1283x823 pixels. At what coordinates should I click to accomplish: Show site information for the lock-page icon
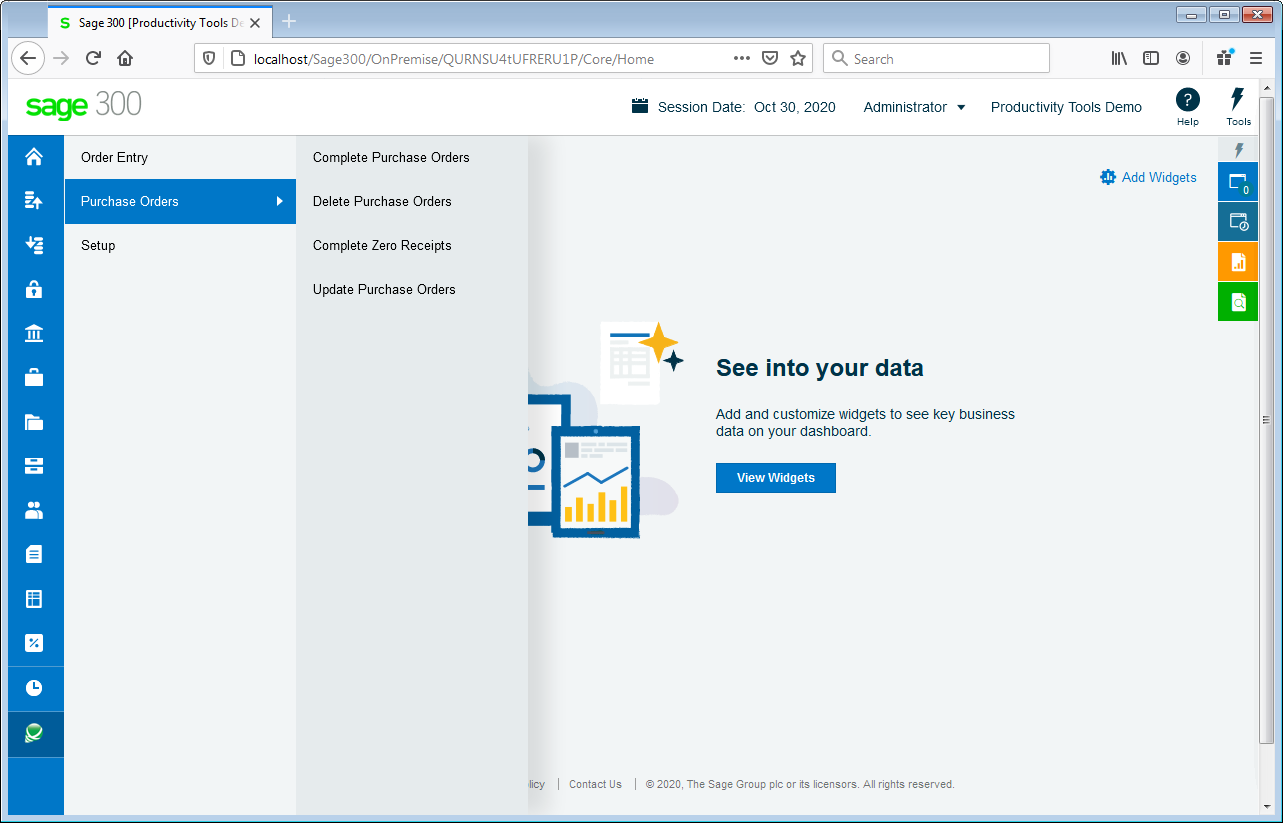coord(237,59)
